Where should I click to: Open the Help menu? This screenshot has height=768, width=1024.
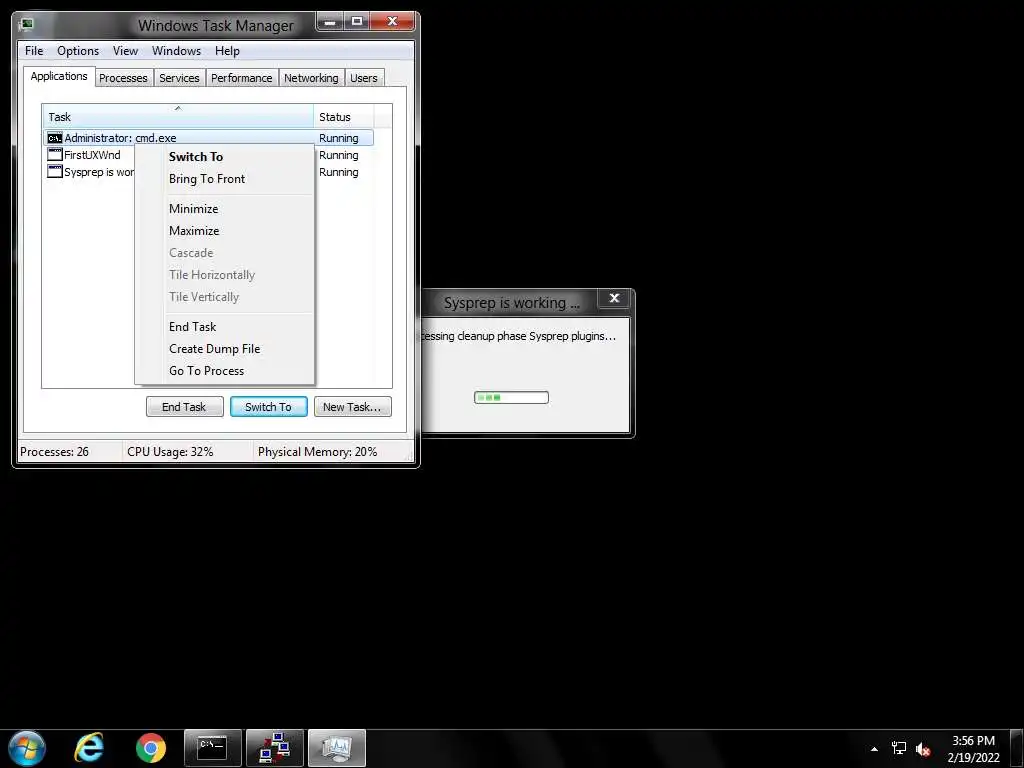[227, 51]
